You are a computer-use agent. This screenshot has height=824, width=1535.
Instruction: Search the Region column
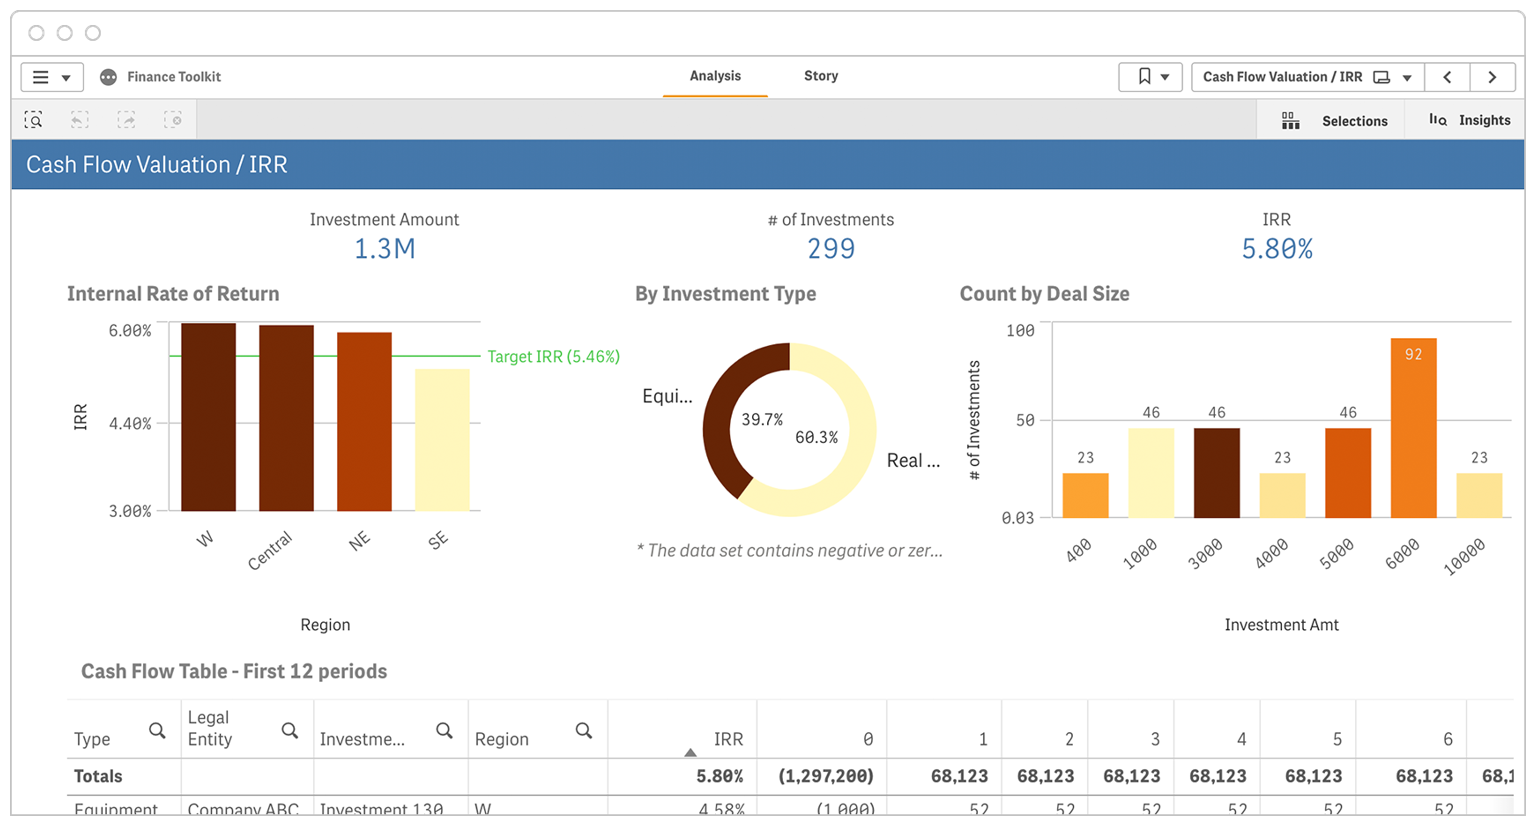tap(584, 731)
